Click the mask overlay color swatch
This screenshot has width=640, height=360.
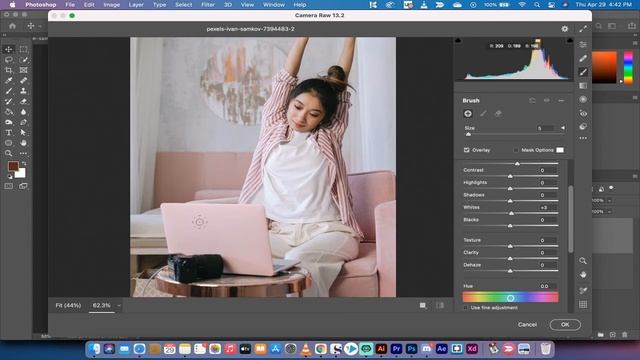click(x=560, y=150)
